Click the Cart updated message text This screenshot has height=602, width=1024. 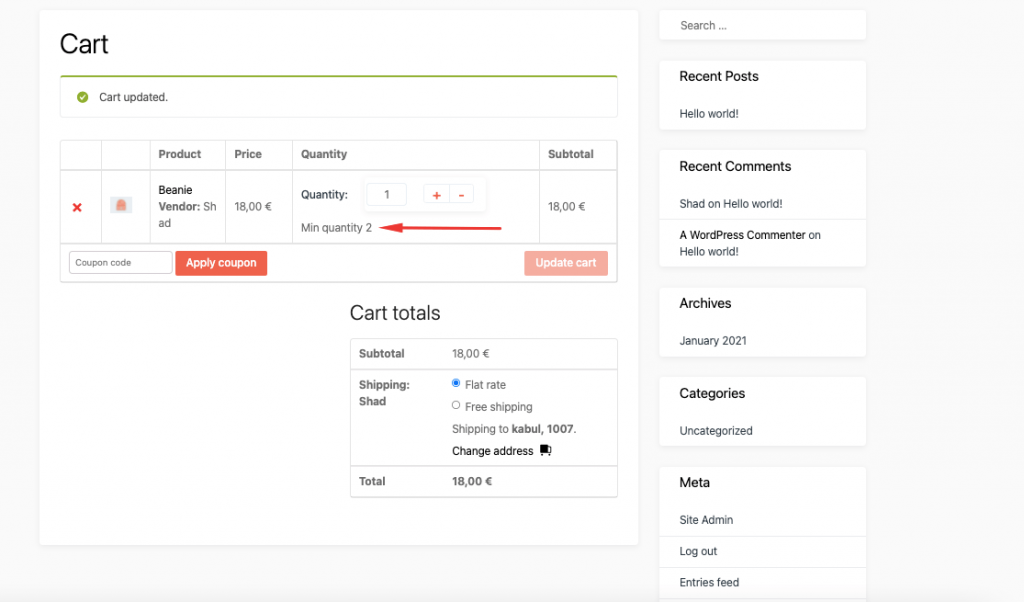click(x=133, y=97)
